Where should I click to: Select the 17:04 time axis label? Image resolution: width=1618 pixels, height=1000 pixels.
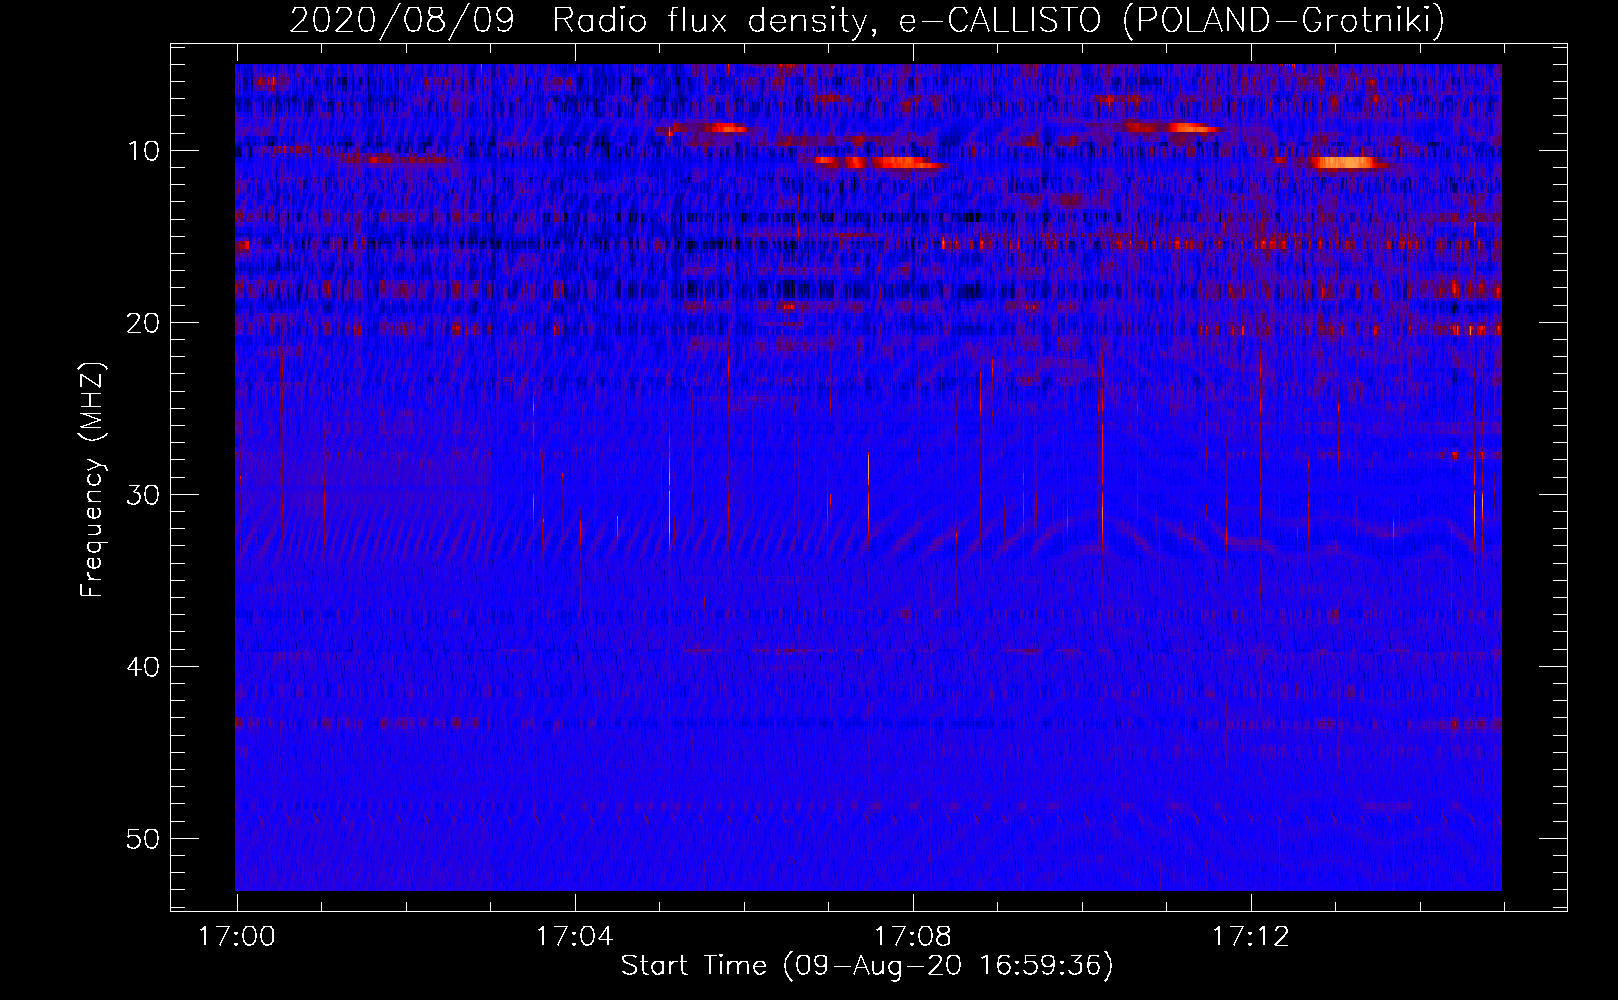[x=574, y=937]
